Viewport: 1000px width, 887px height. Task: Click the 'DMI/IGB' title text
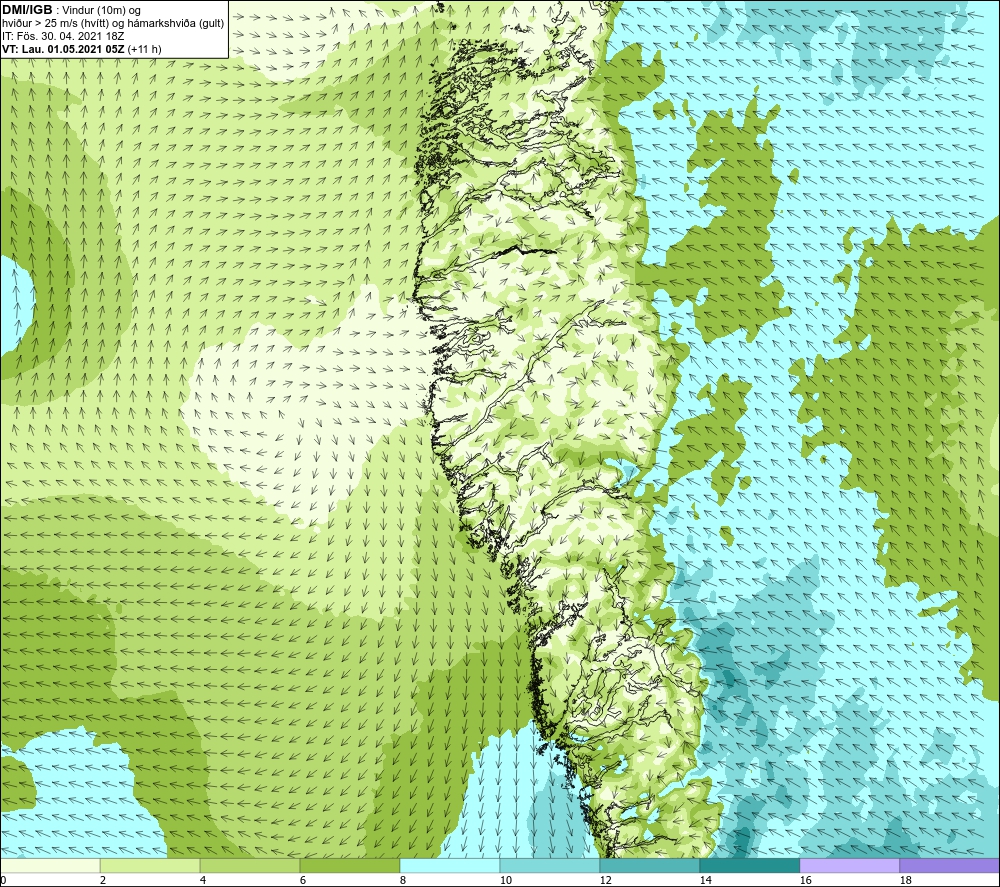tap(27, 10)
